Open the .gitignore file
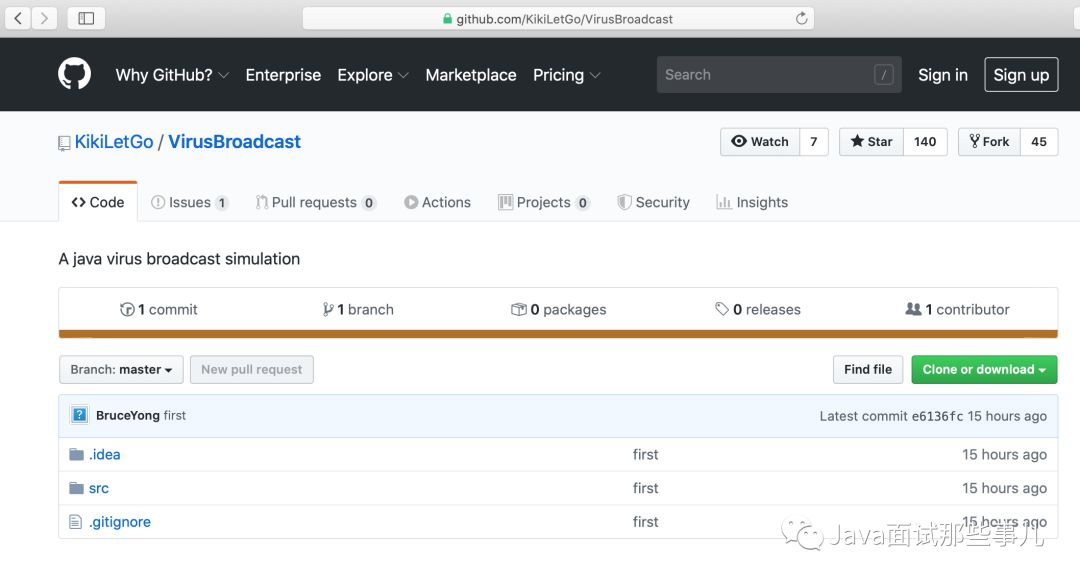 (120, 522)
